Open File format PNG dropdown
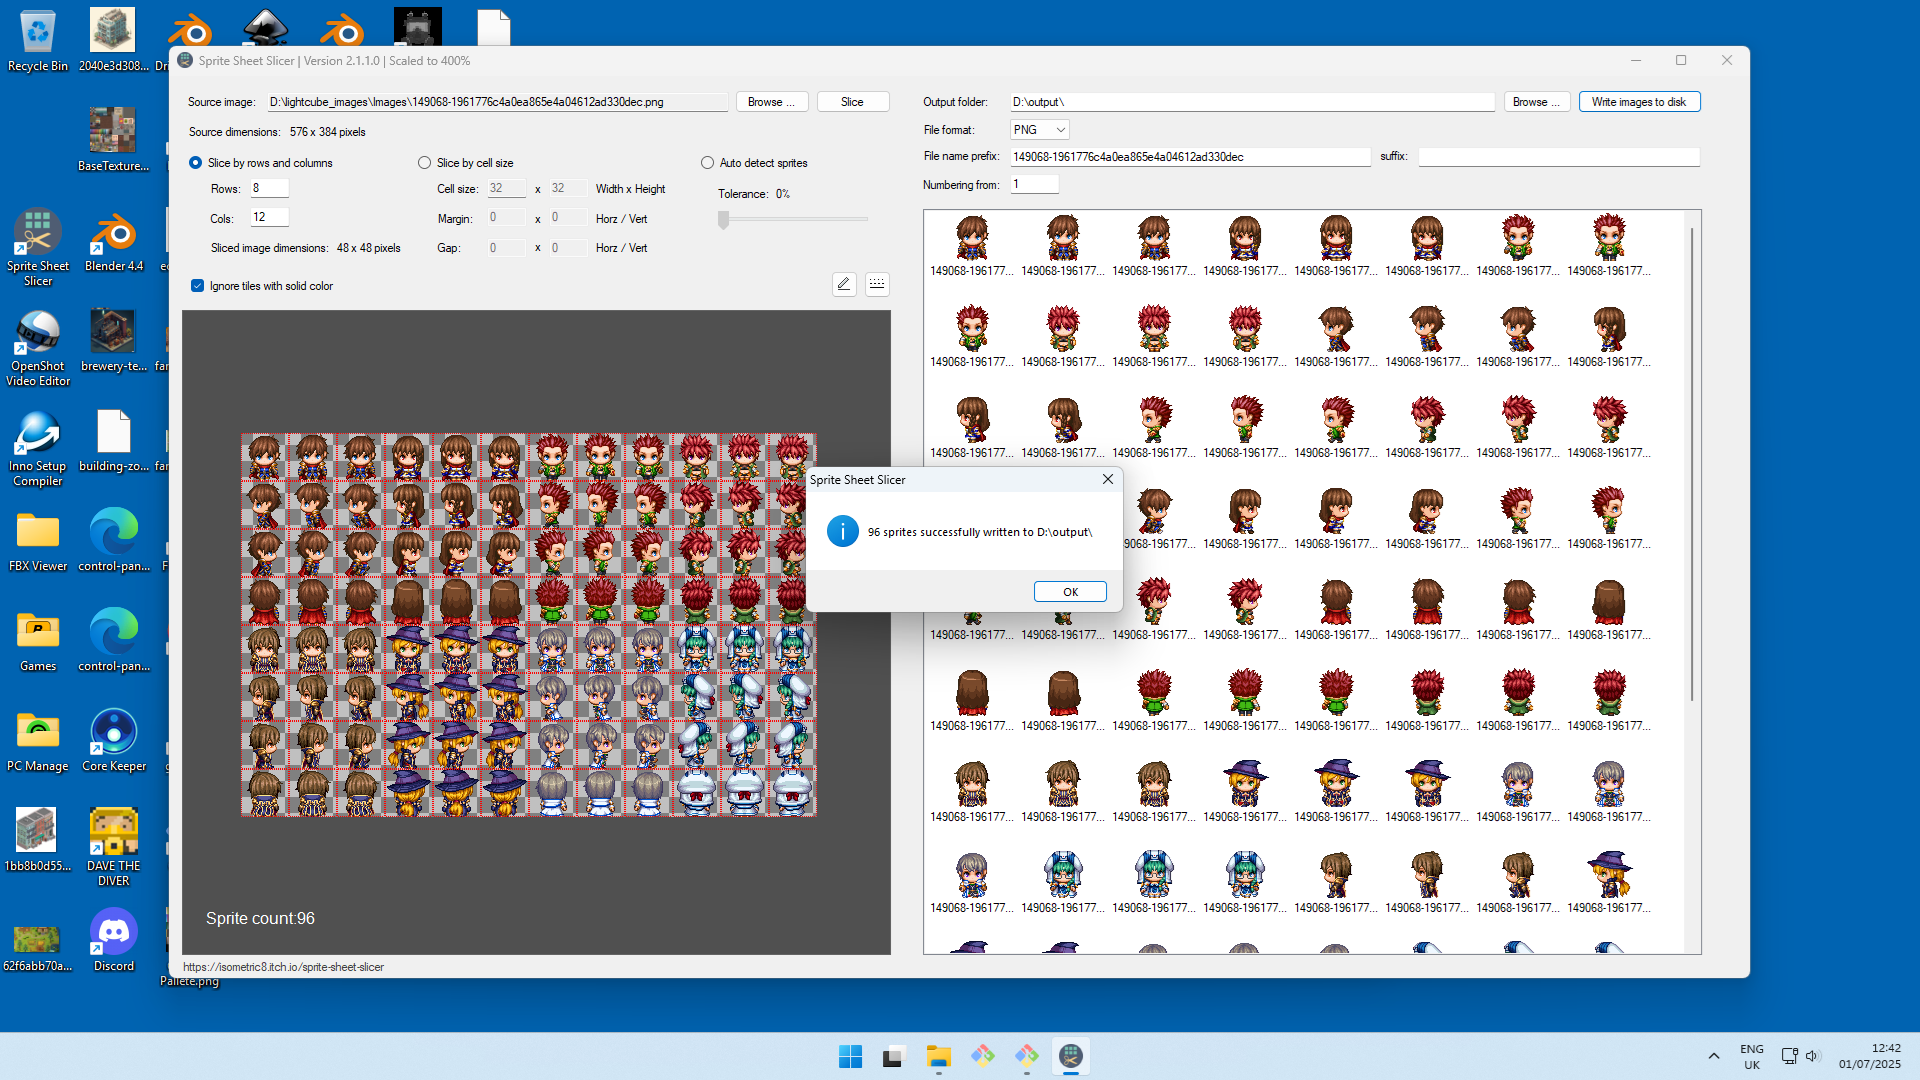This screenshot has height=1080, width=1920. click(1039, 130)
